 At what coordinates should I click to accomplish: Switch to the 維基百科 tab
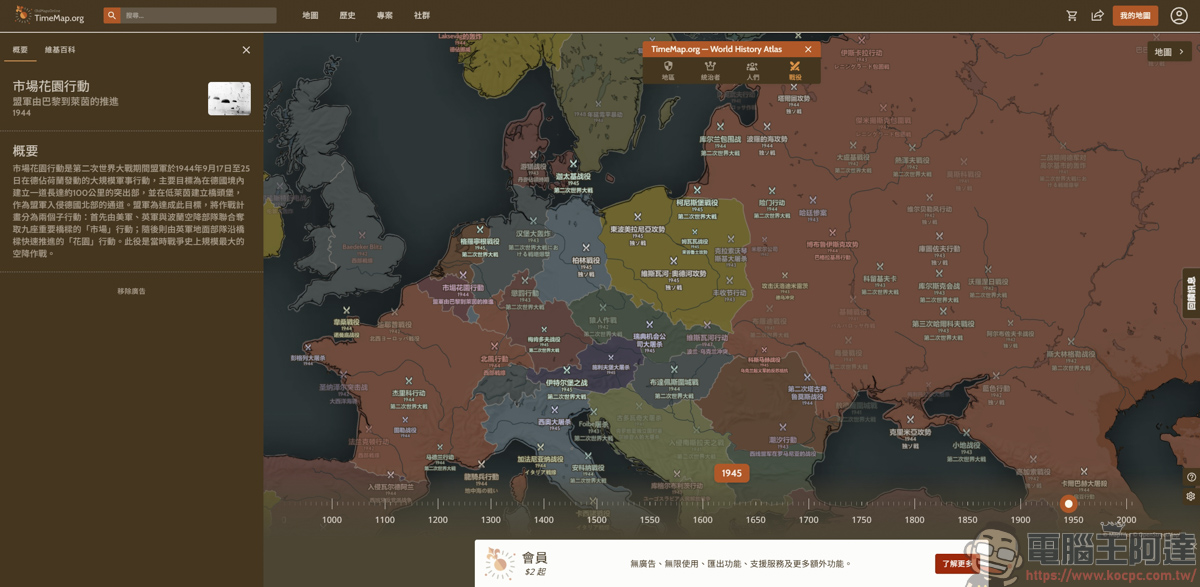pos(60,50)
